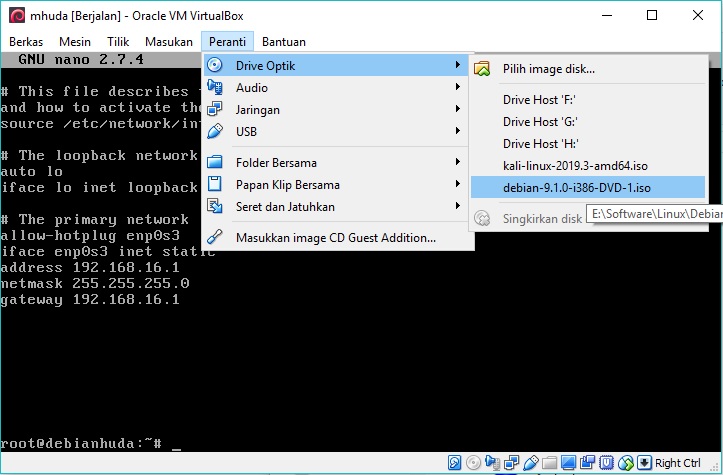The image size is (723, 475).
Task: Click the 'allow-hotplug enp0s3' line
Action: (90, 236)
